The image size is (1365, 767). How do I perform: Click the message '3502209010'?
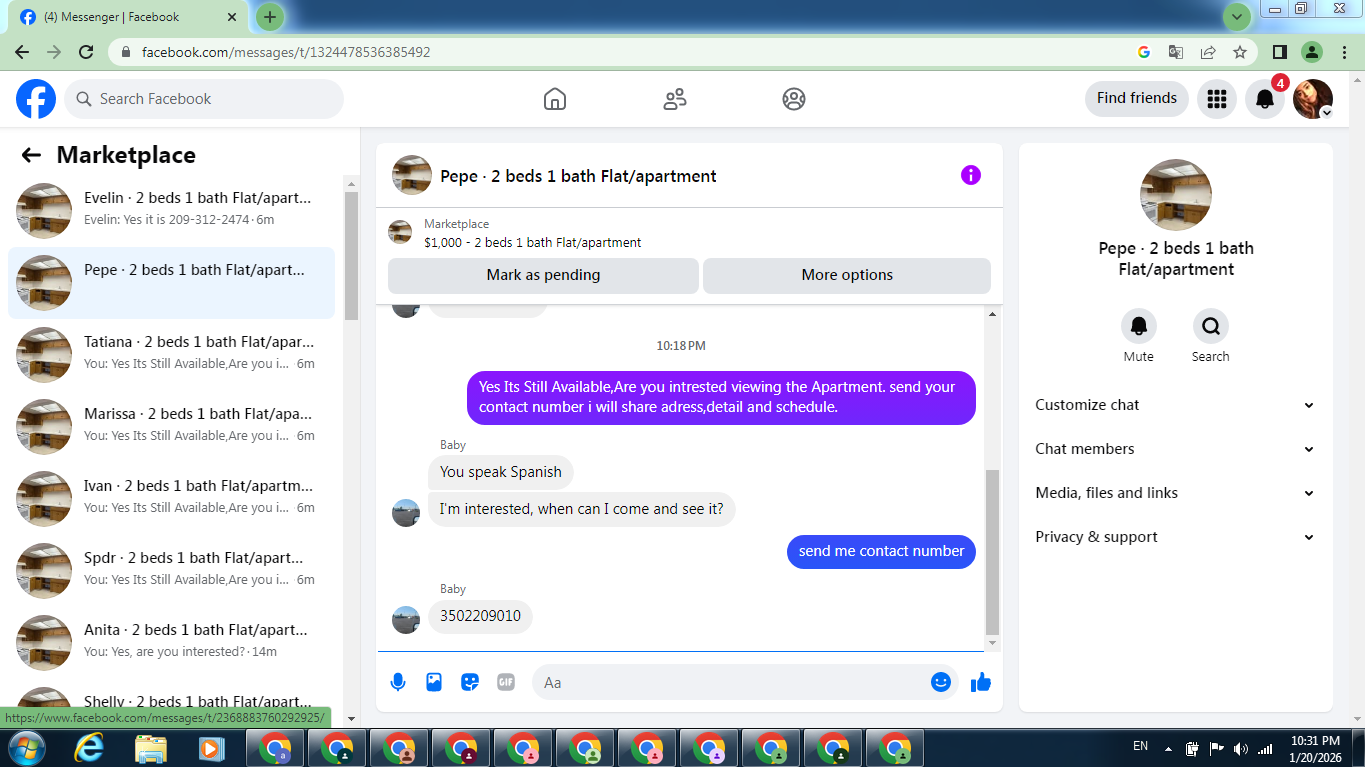click(x=480, y=616)
